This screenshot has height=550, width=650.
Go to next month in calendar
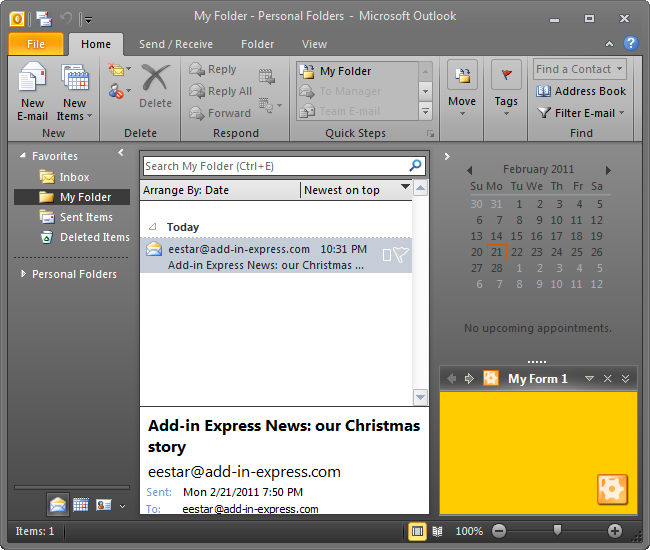click(608, 170)
